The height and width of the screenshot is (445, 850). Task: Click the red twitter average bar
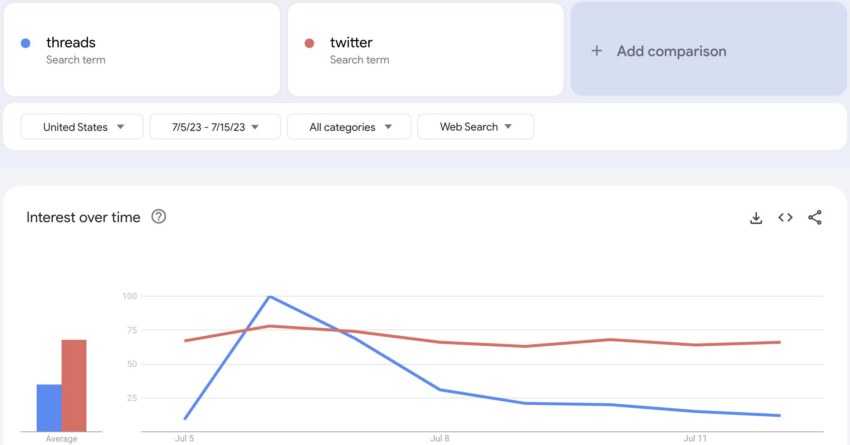(x=74, y=385)
